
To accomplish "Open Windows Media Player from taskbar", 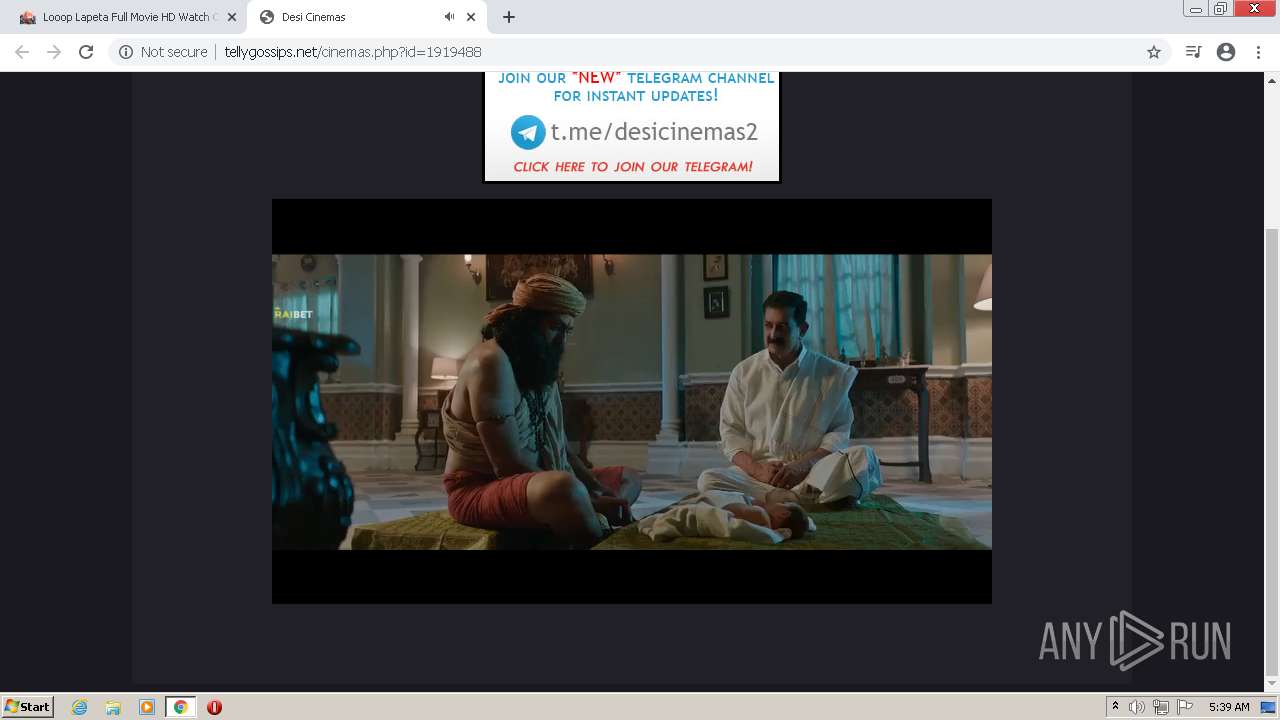I will pos(147,707).
